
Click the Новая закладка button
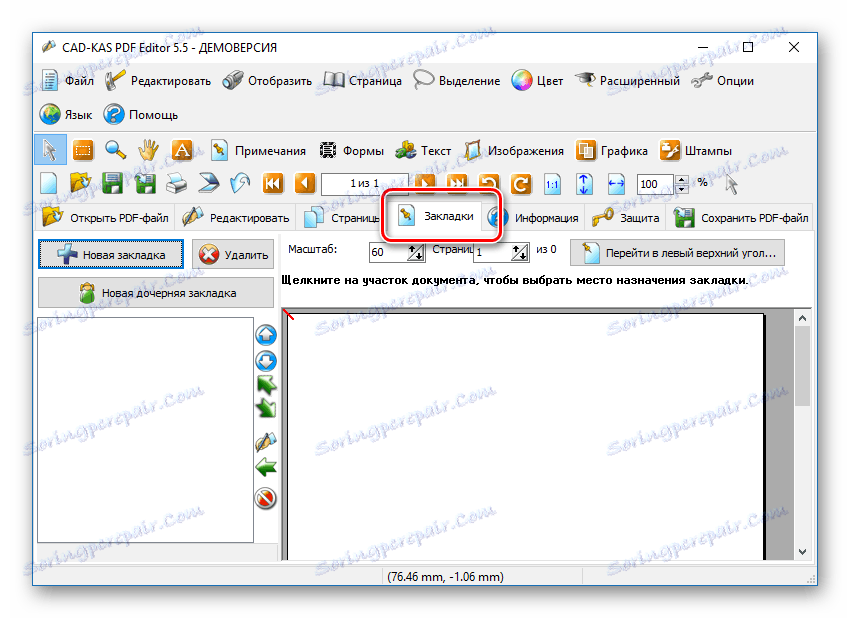(x=111, y=254)
